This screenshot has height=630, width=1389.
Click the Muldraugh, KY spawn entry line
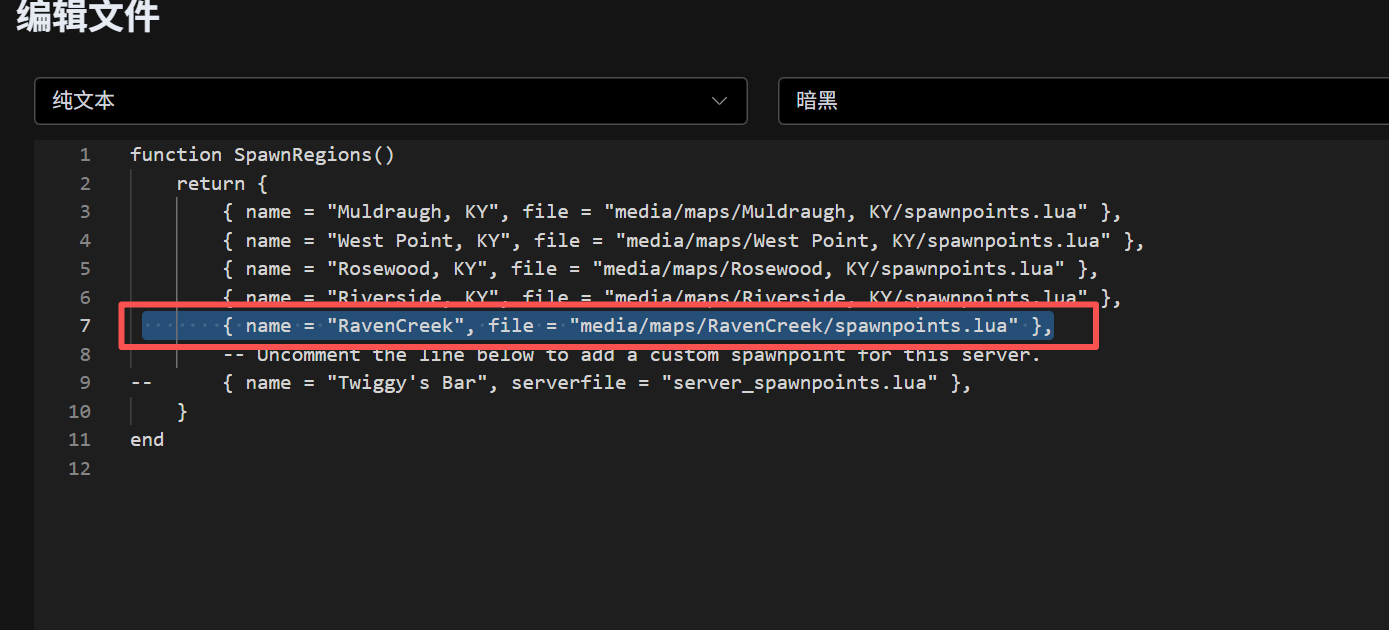pos(670,212)
